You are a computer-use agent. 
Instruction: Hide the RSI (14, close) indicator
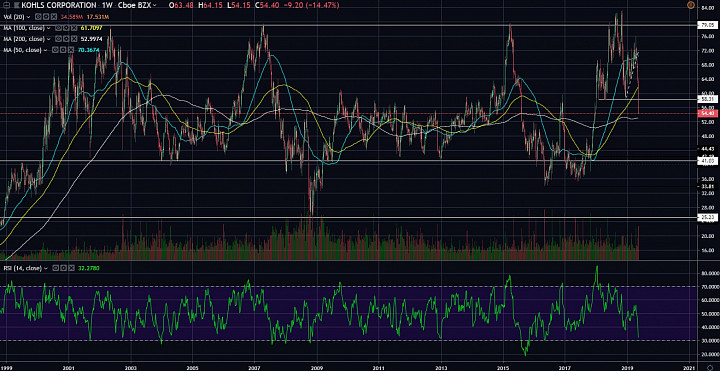coord(56,268)
